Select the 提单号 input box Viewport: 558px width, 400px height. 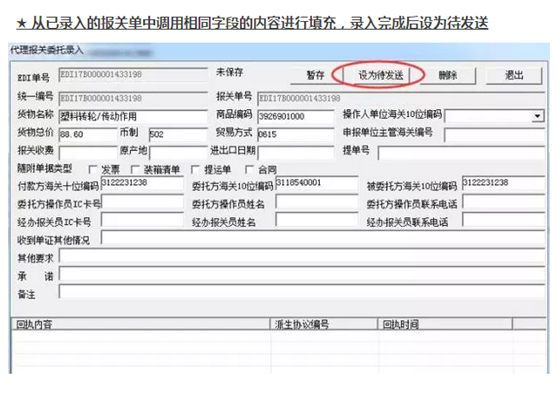click(x=461, y=152)
